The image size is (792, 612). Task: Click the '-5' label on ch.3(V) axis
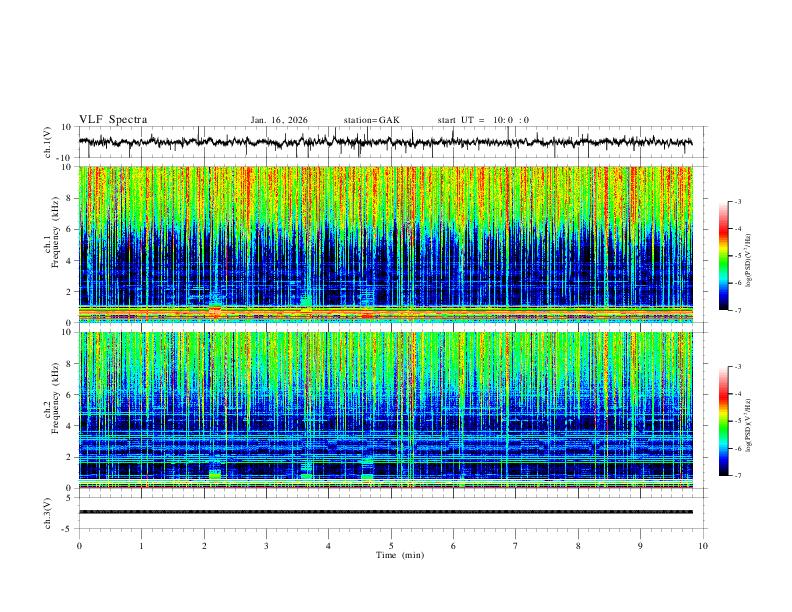coord(68,529)
